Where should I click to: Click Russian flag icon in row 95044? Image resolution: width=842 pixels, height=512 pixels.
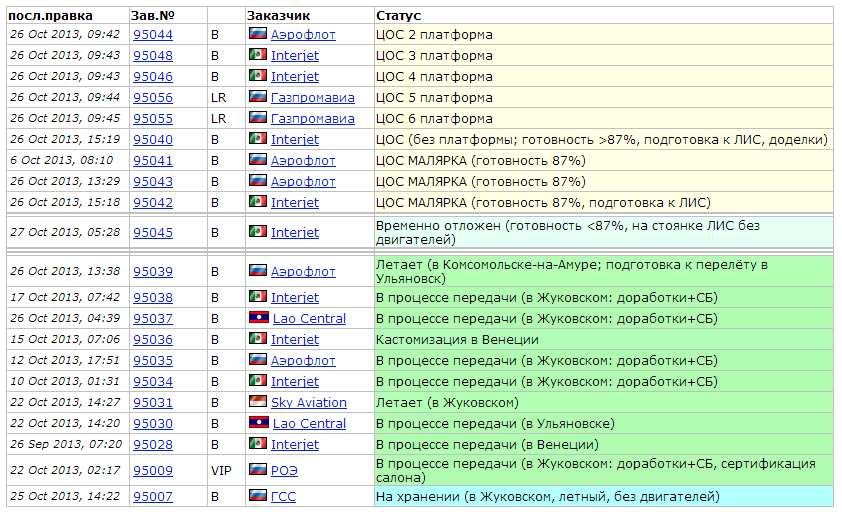[x=258, y=33]
